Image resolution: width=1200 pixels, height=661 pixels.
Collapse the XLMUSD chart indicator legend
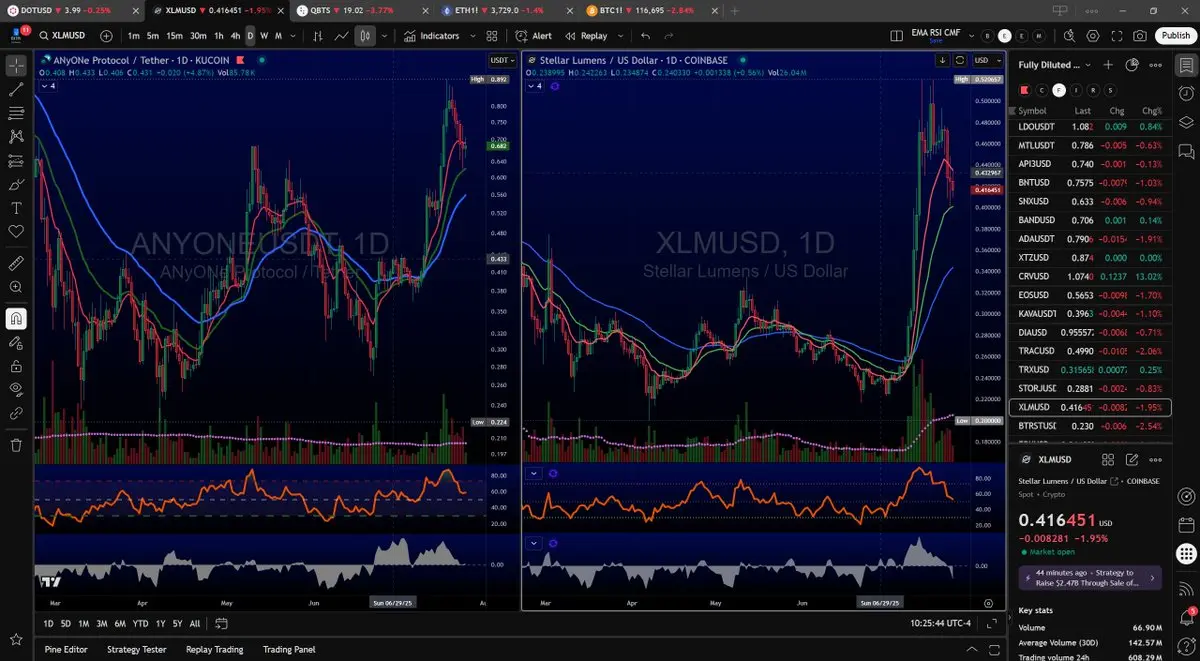coord(534,86)
